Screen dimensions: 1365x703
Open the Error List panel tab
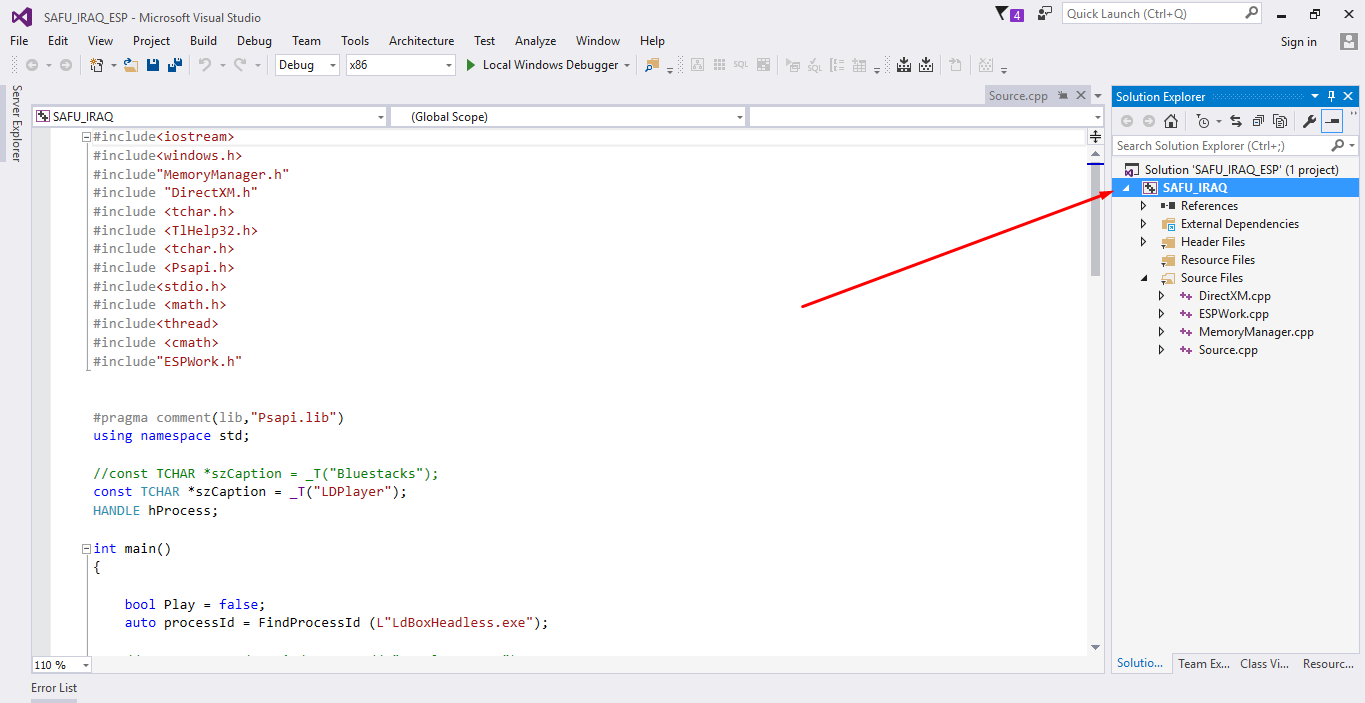coord(54,688)
